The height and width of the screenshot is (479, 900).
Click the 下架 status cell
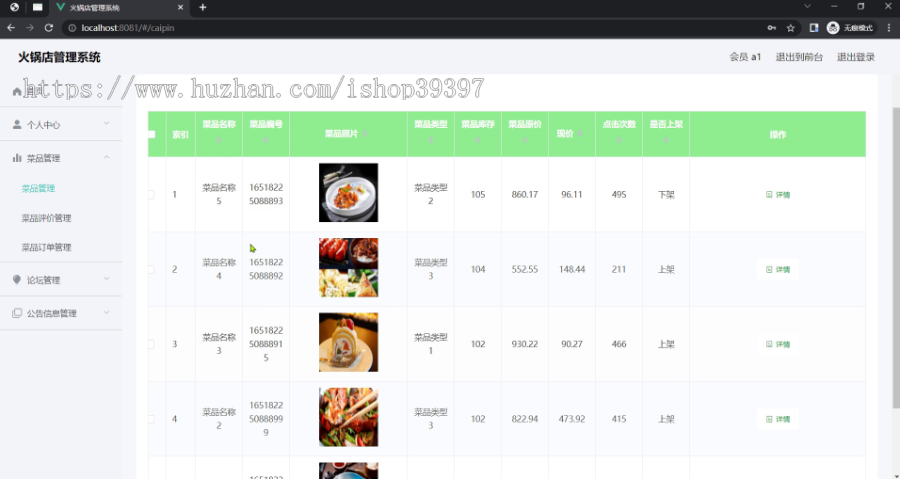coord(666,194)
